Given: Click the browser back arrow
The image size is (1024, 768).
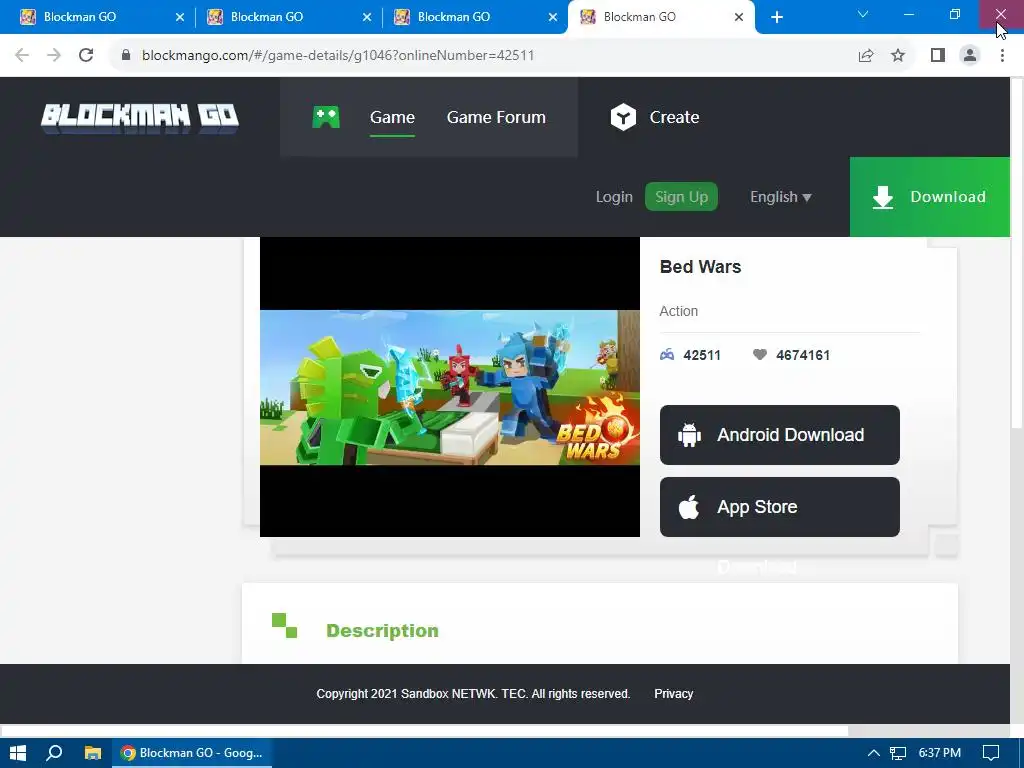Looking at the screenshot, I should [22, 55].
